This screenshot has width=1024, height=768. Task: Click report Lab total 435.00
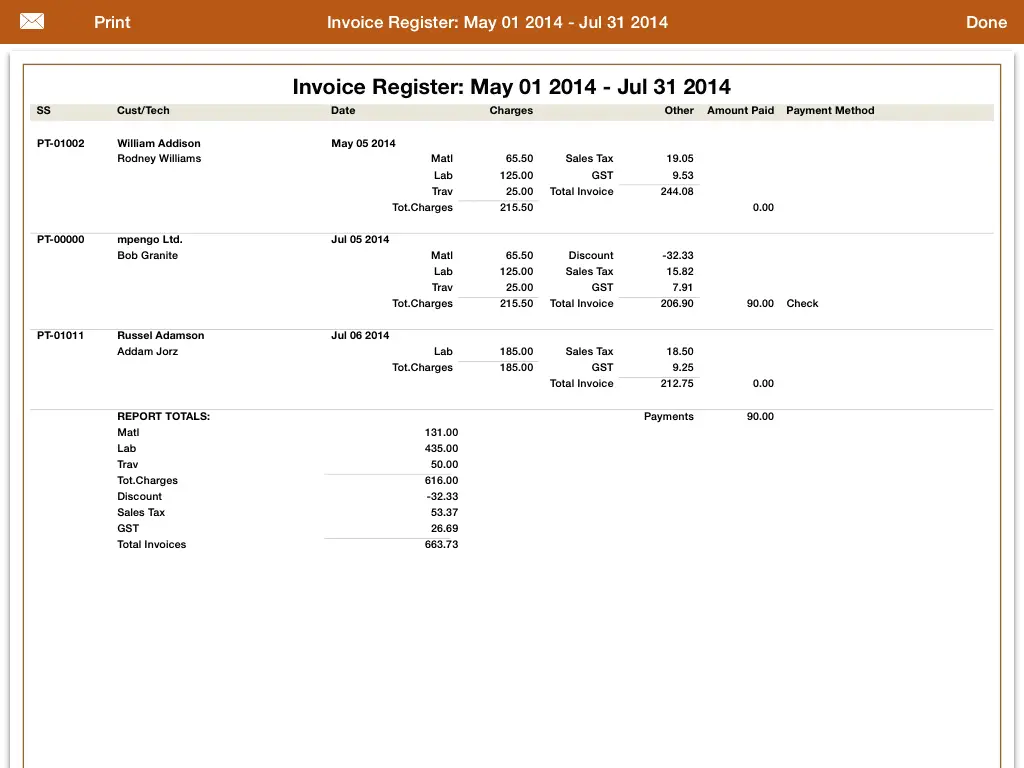[441, 448]
